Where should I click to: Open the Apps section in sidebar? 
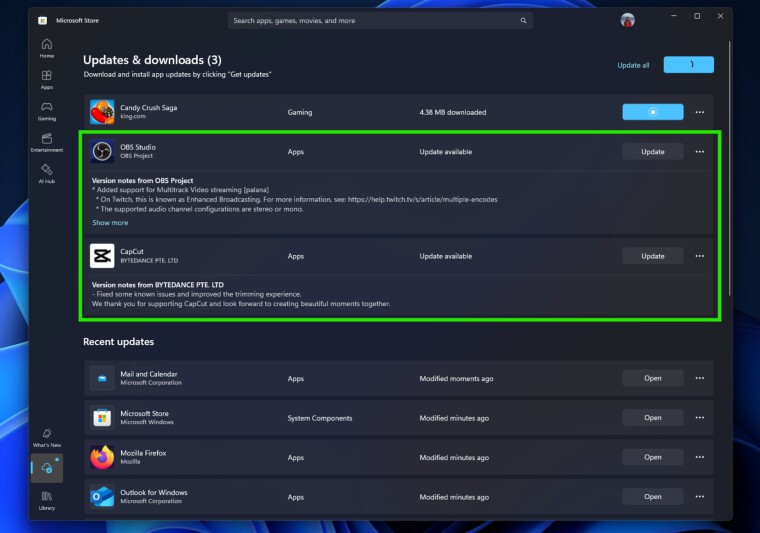pyautogui.click(x=47, y=79)
